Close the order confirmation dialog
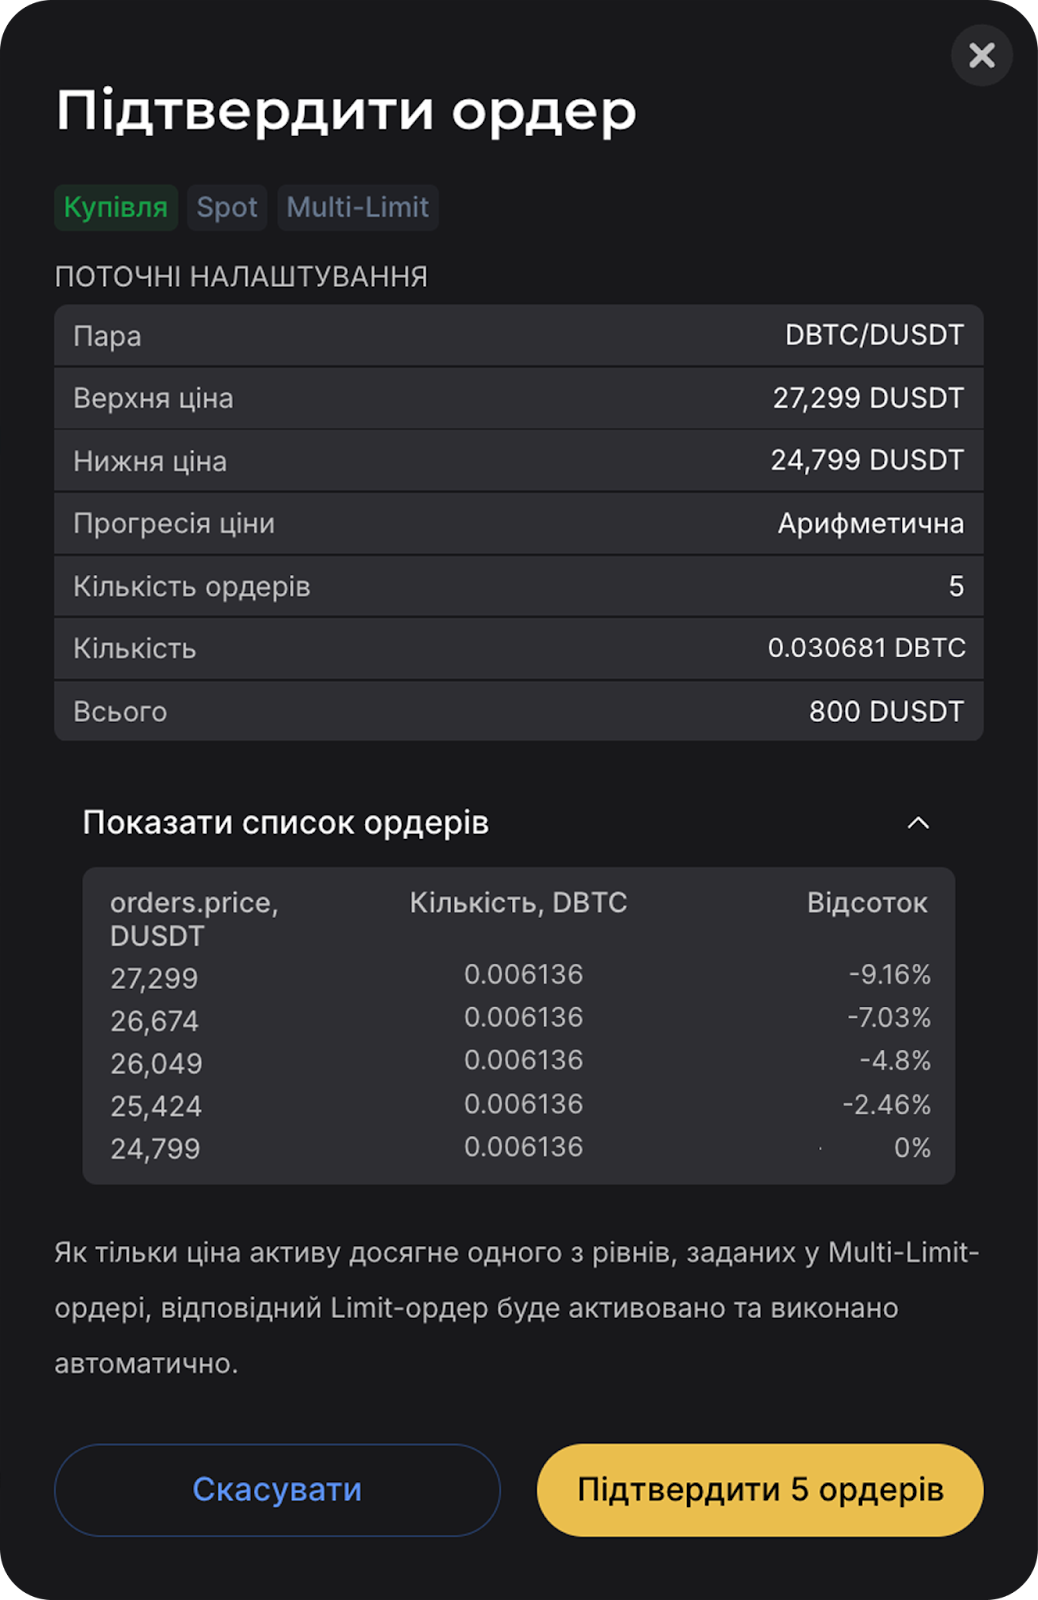Image resolution: width=1038 pixels, height=1600 pixels. pos(981,56)
